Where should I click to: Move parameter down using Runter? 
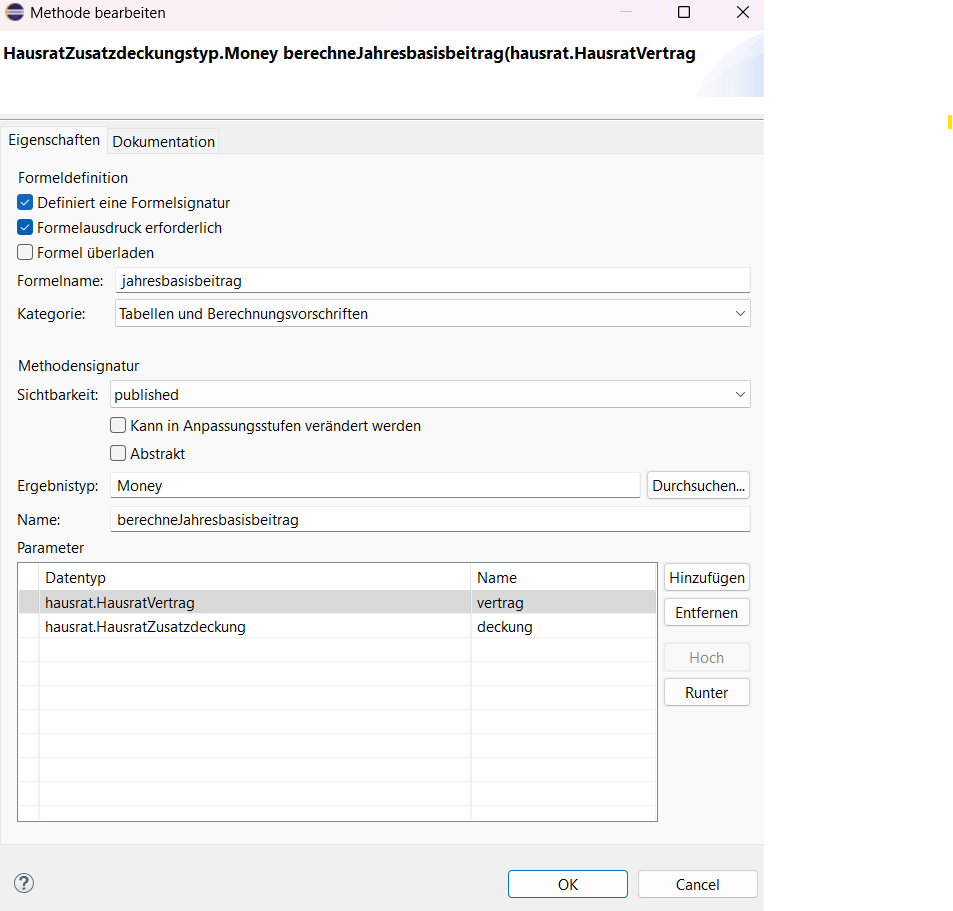(x=706, y=692)
